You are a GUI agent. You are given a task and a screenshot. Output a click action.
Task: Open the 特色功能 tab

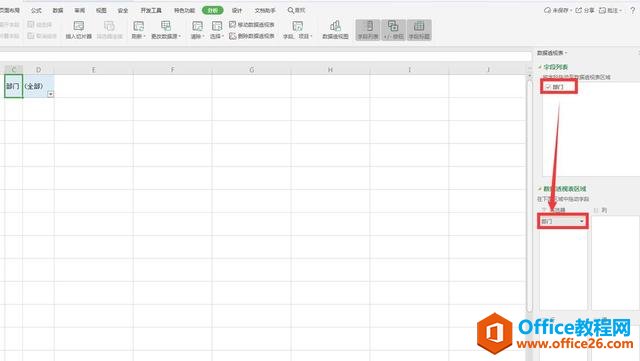pyautogui.click(x=184, y=10)
